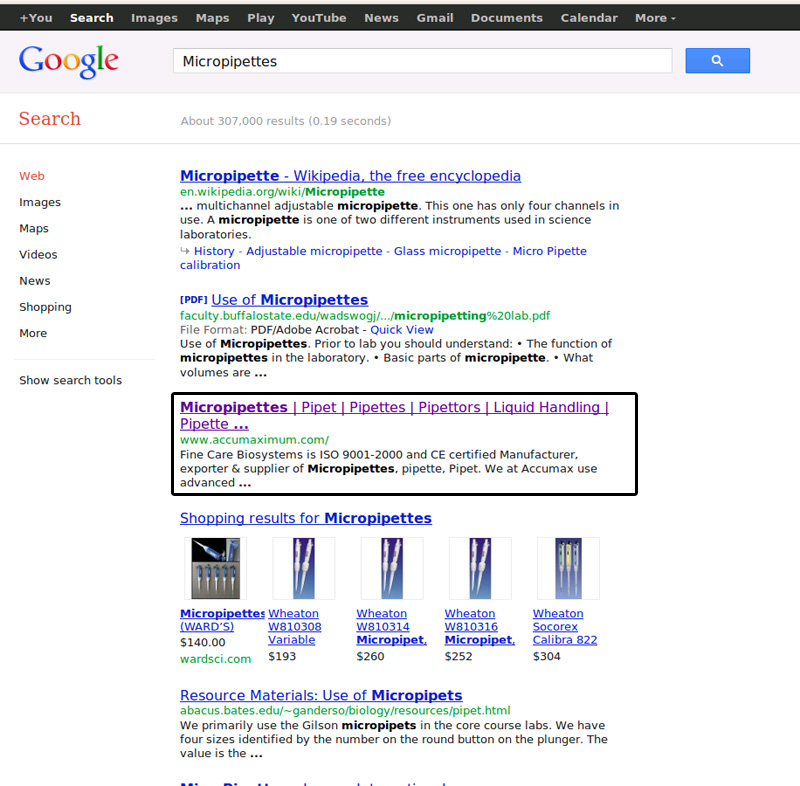Click the Wheaton Socorex Calibra thumbnail

pyautogui.click(x=568, y=568)
